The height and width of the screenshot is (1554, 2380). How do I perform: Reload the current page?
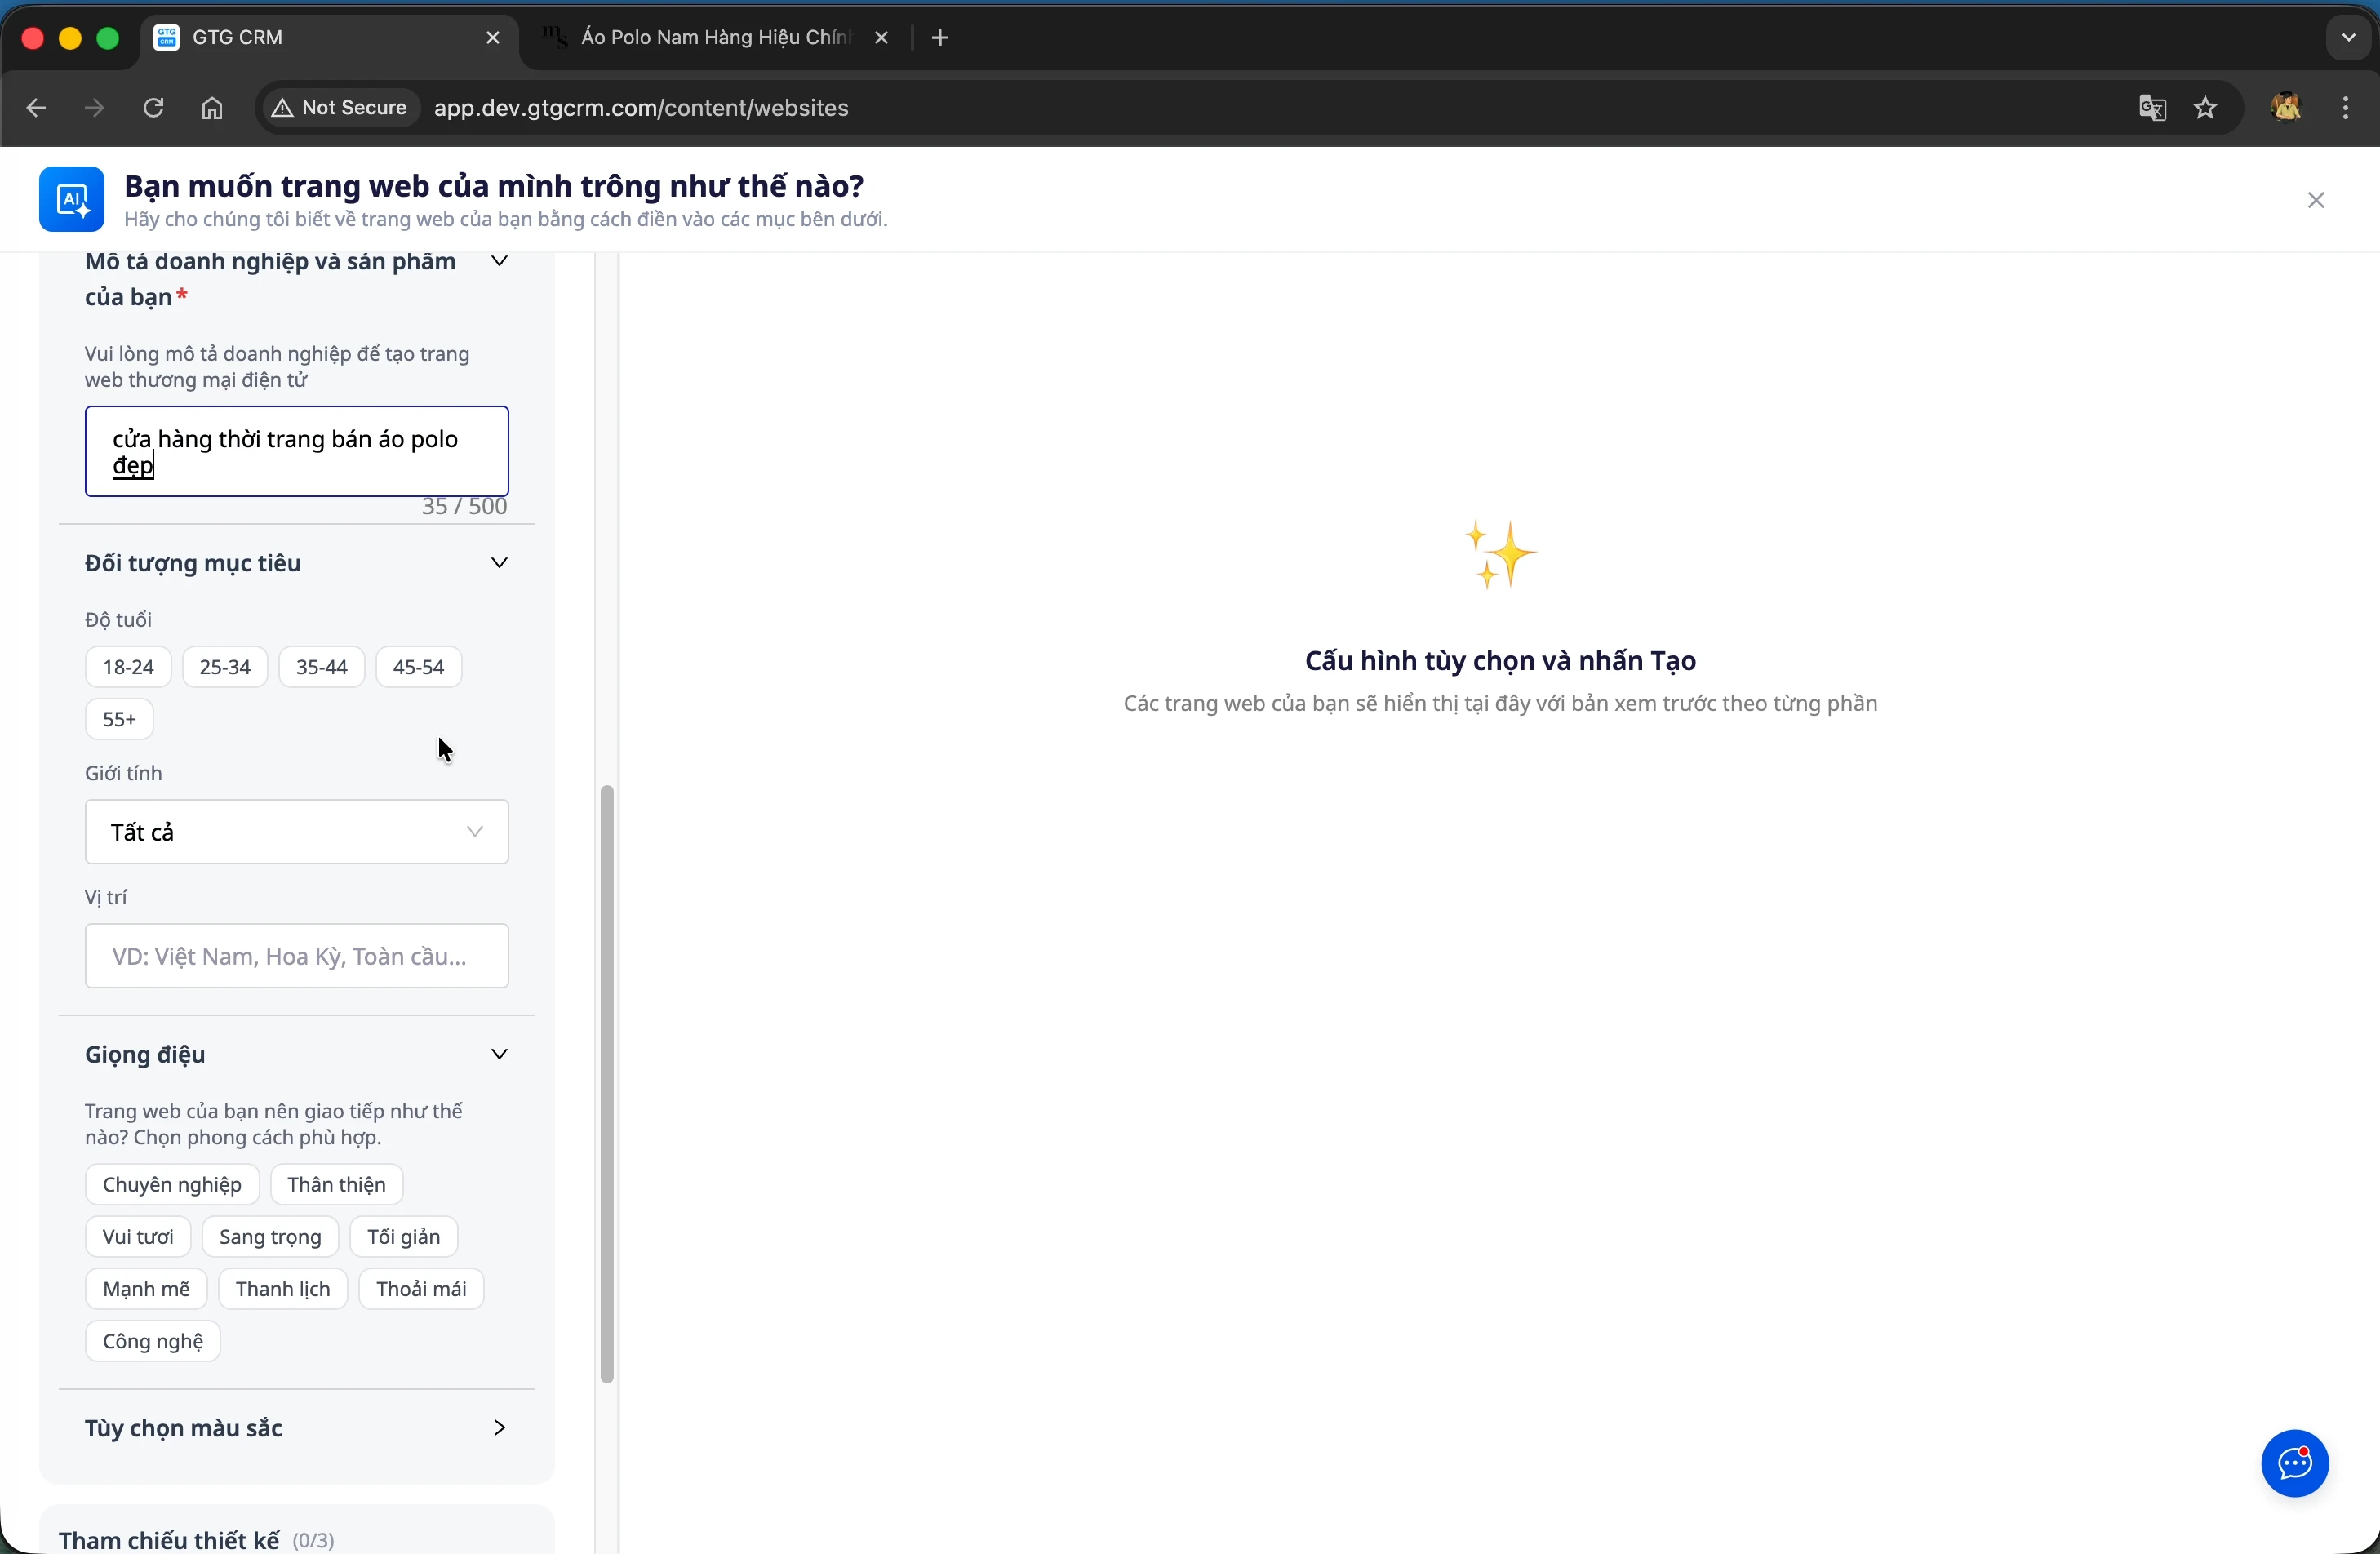pos(153,108)
